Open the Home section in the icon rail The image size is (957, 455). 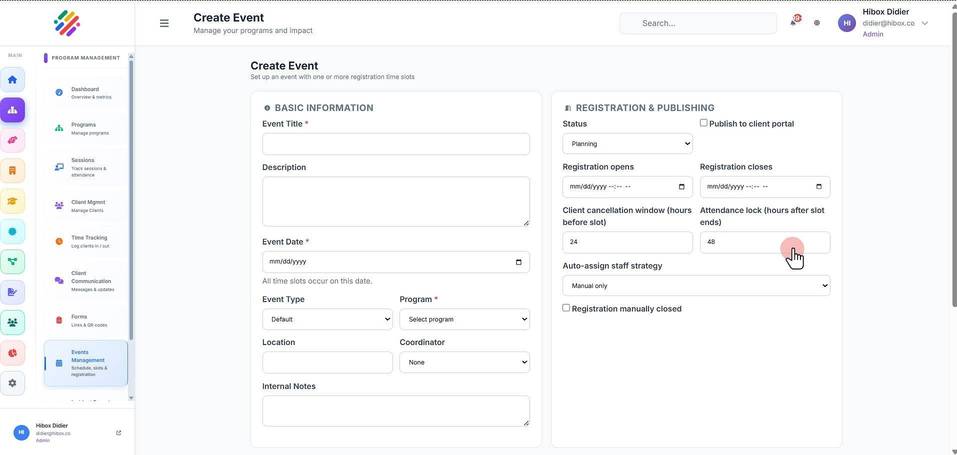(x=12, y=80)
